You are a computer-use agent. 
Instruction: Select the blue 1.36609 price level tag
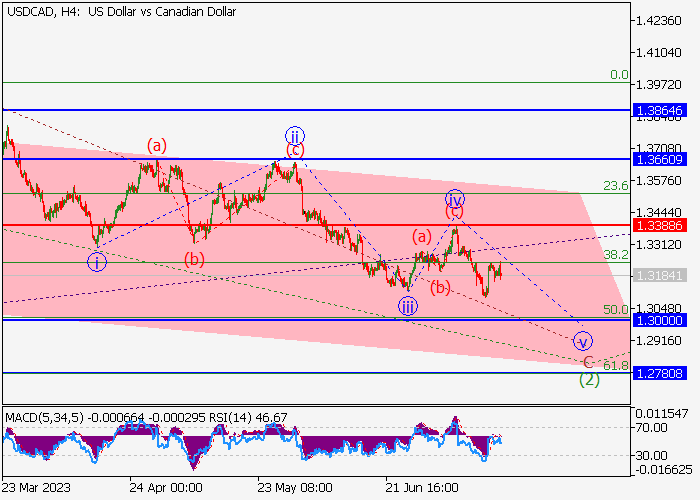(x=659, y=159)
